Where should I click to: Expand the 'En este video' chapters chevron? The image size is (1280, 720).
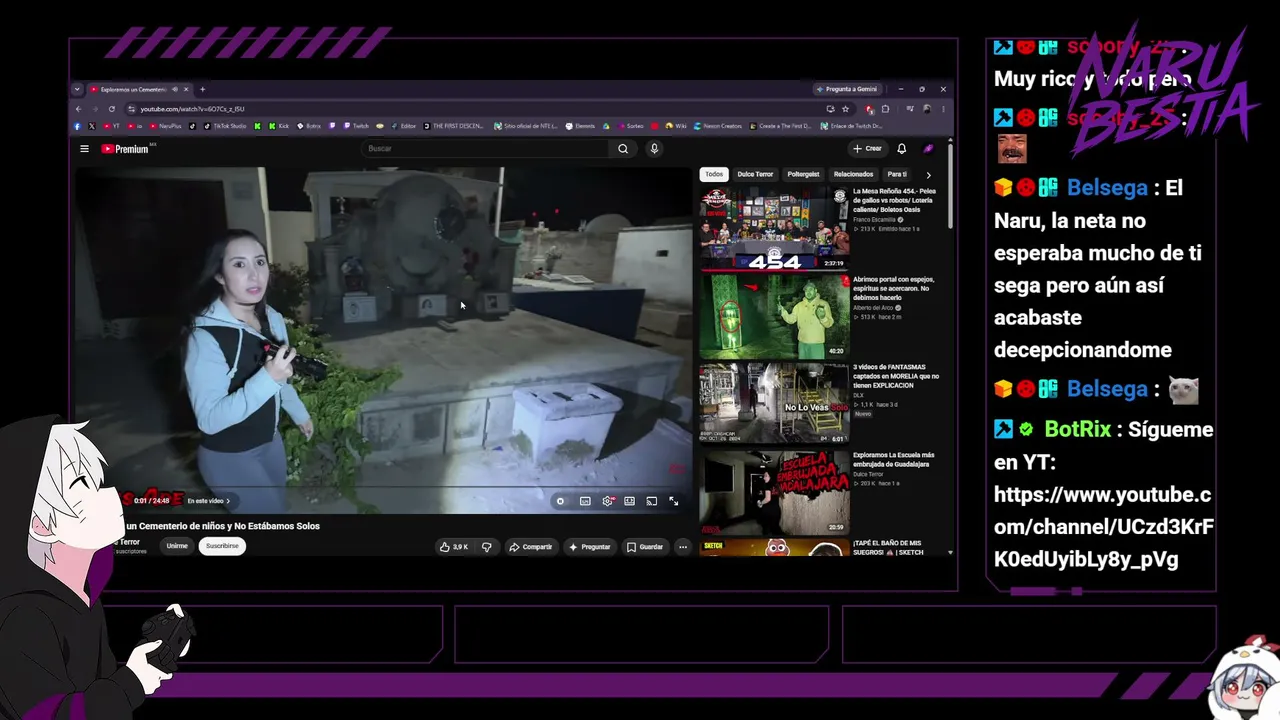pyautogui.click(x=228, y=501)
